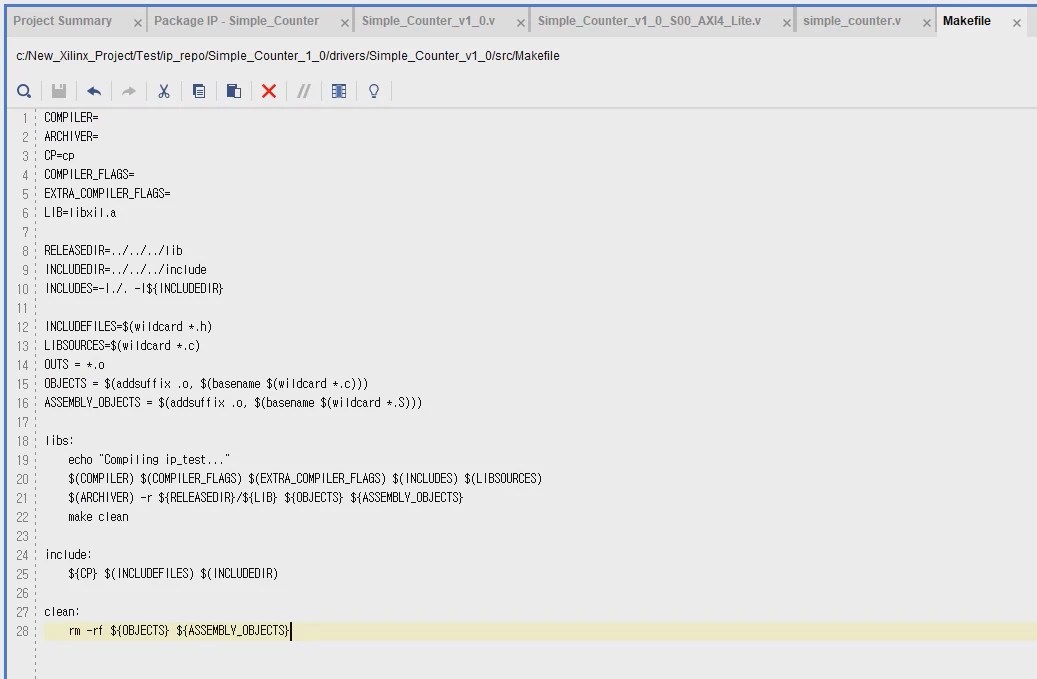Paste from clipboard using toolbar icon
This screenshot has width=1037, height=679.
[233, 91]
